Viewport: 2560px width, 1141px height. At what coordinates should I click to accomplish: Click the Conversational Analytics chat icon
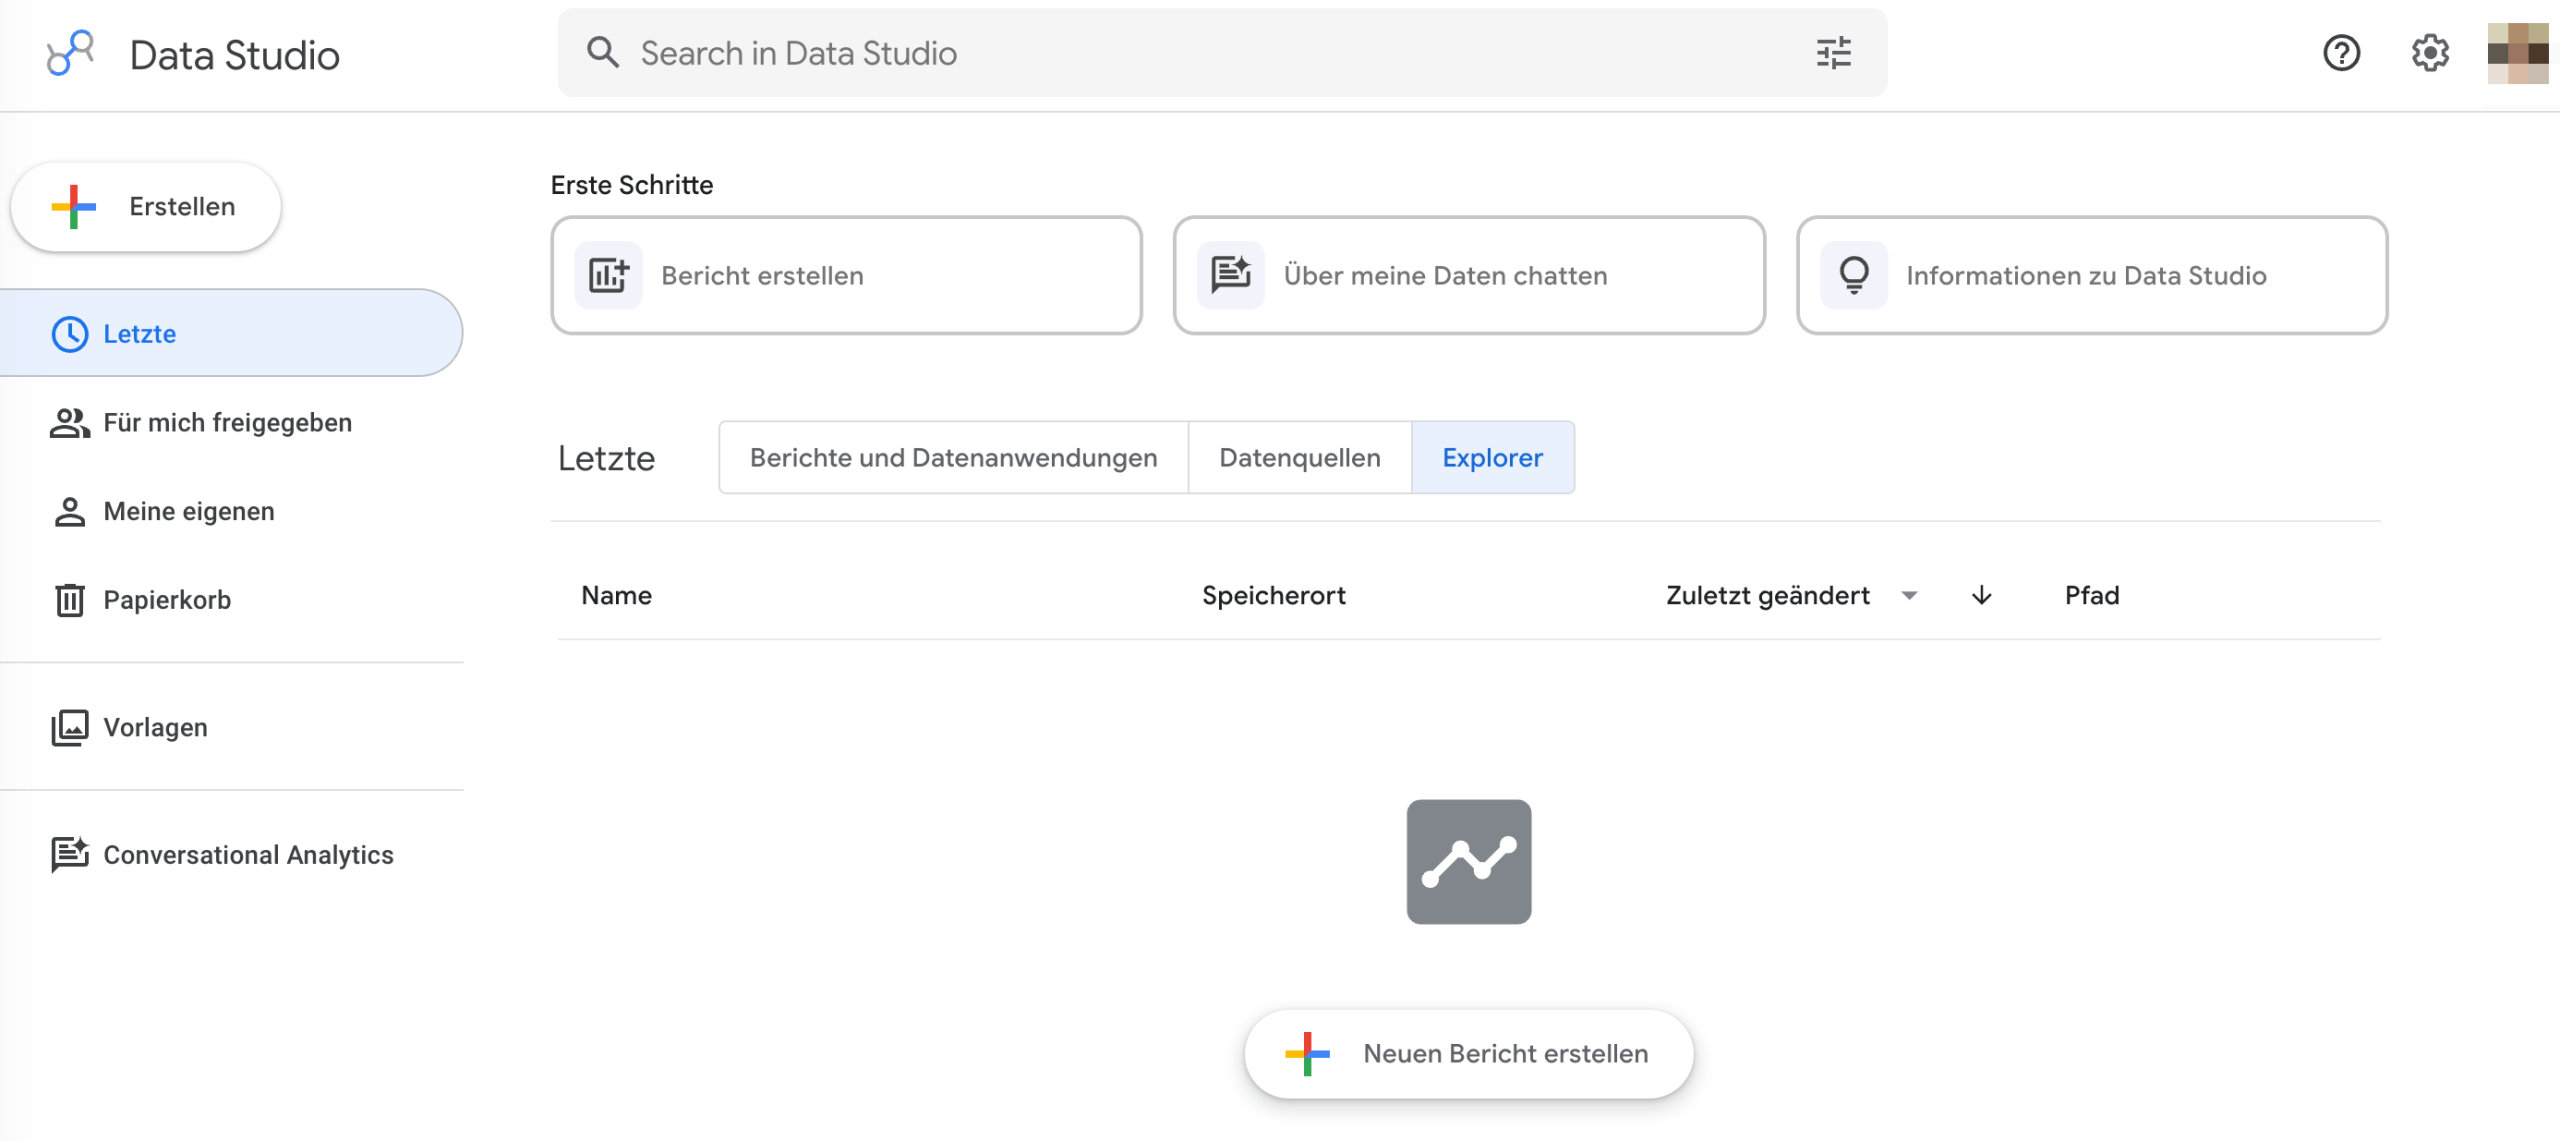tap(69, 855)
